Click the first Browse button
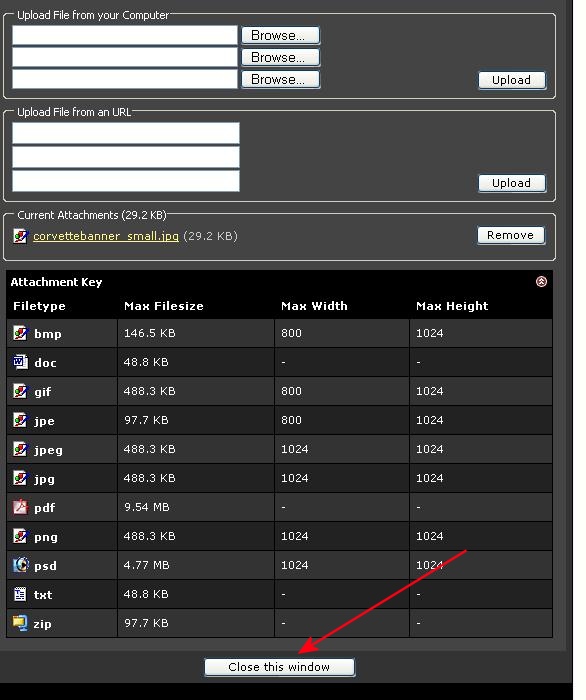This screenshot has width=586, height=700. [280, 35]
